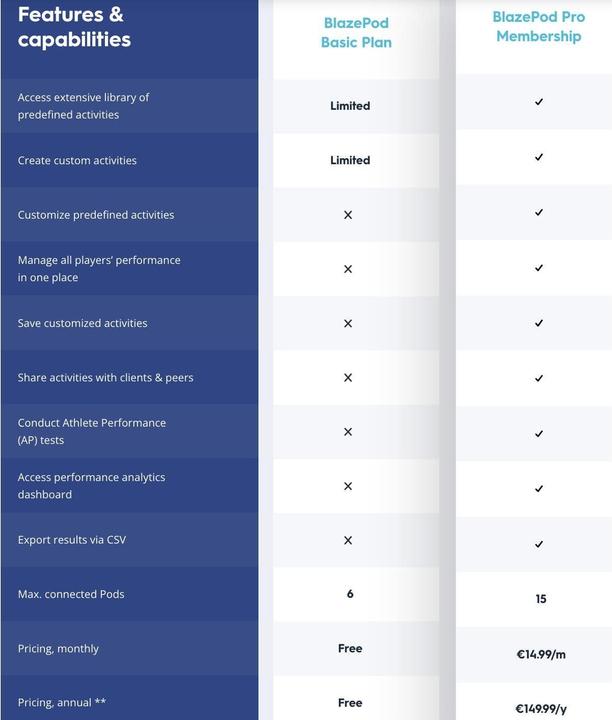
Task: Click the Features & capabilities heading
Action: coord(74,27)
